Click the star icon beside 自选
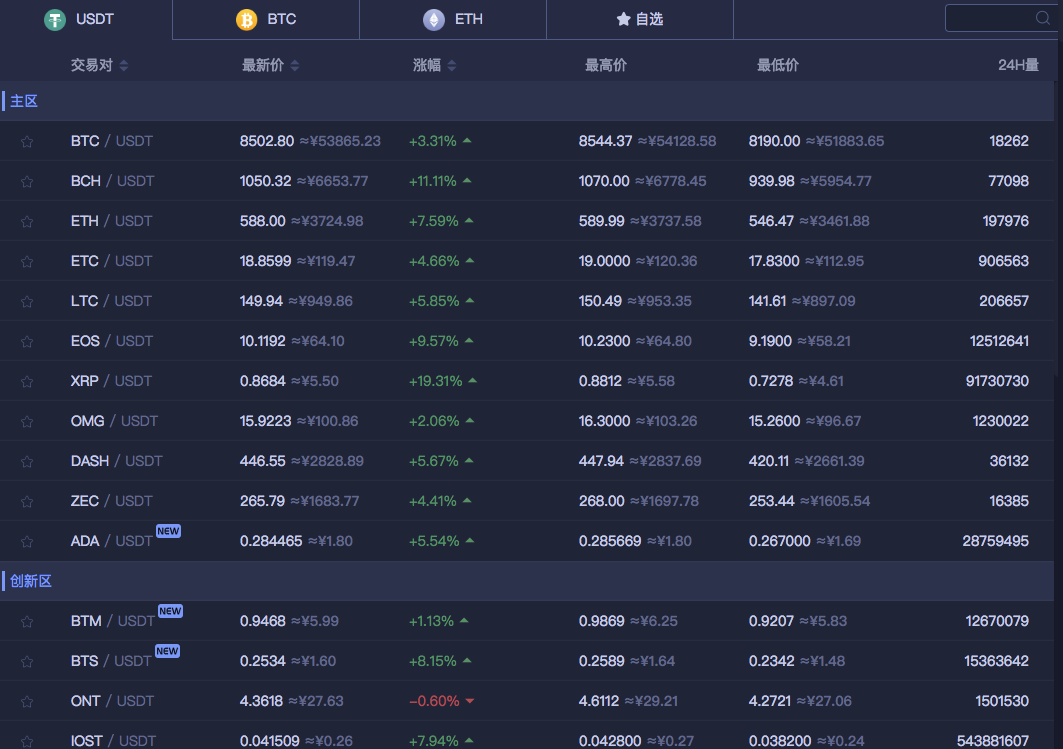This screenshot has height=749, width=1063. (x=623, y=19)
